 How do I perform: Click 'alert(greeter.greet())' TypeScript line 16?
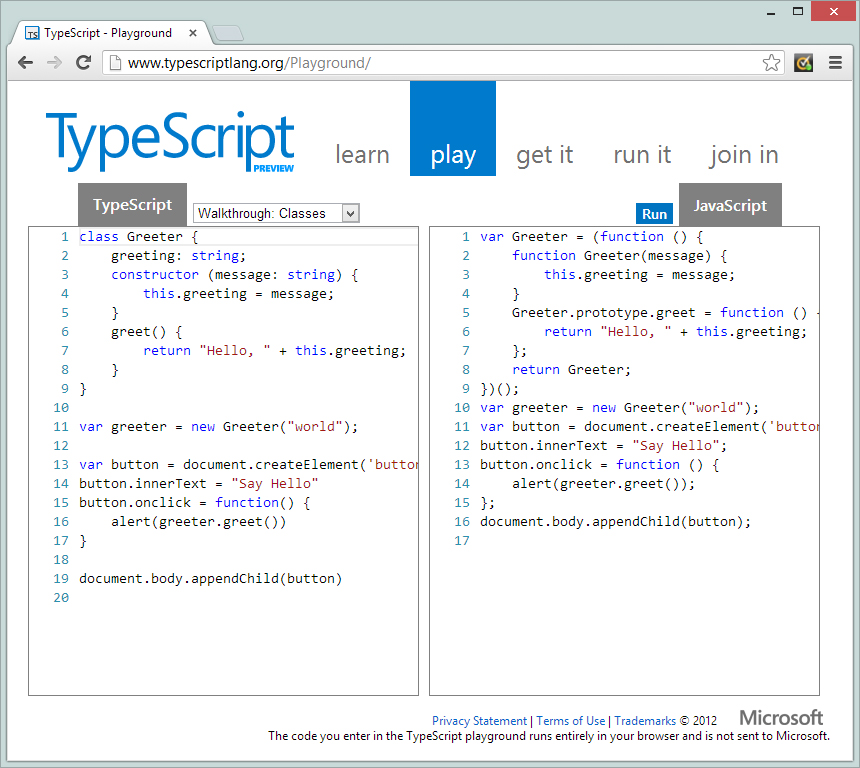point(199,521)
